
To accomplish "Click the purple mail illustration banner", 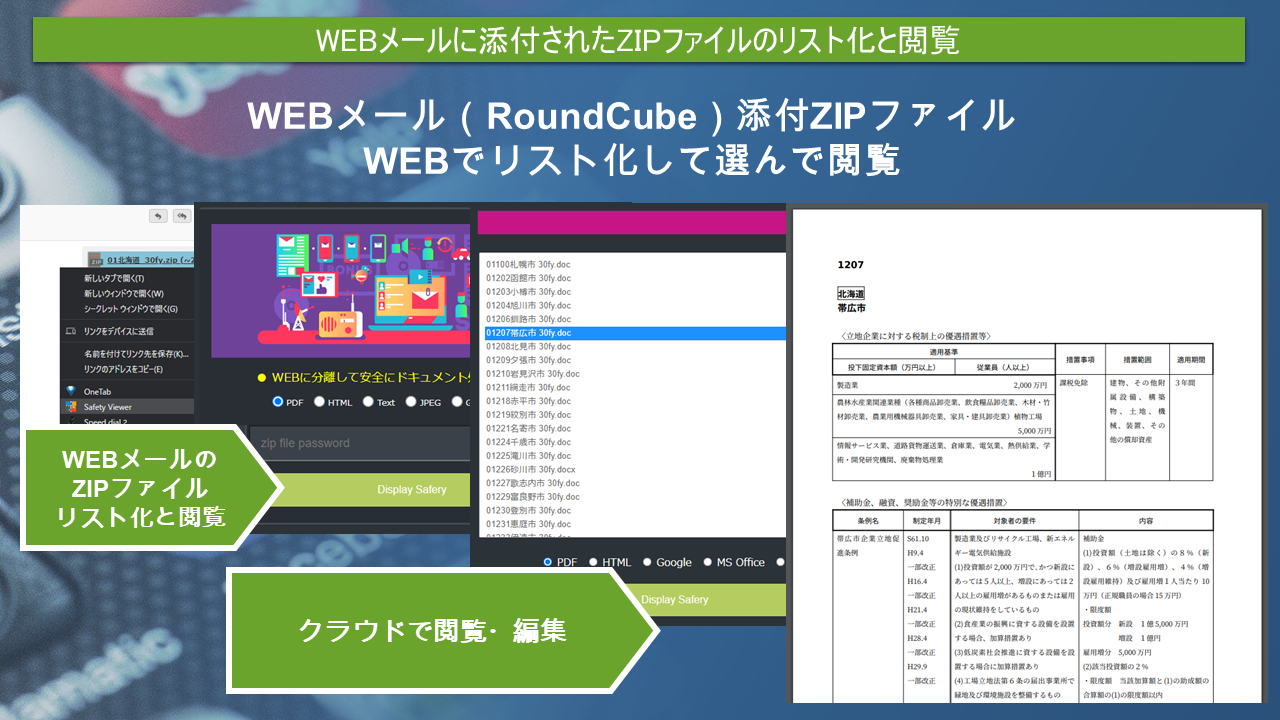I will pos(341,291).
